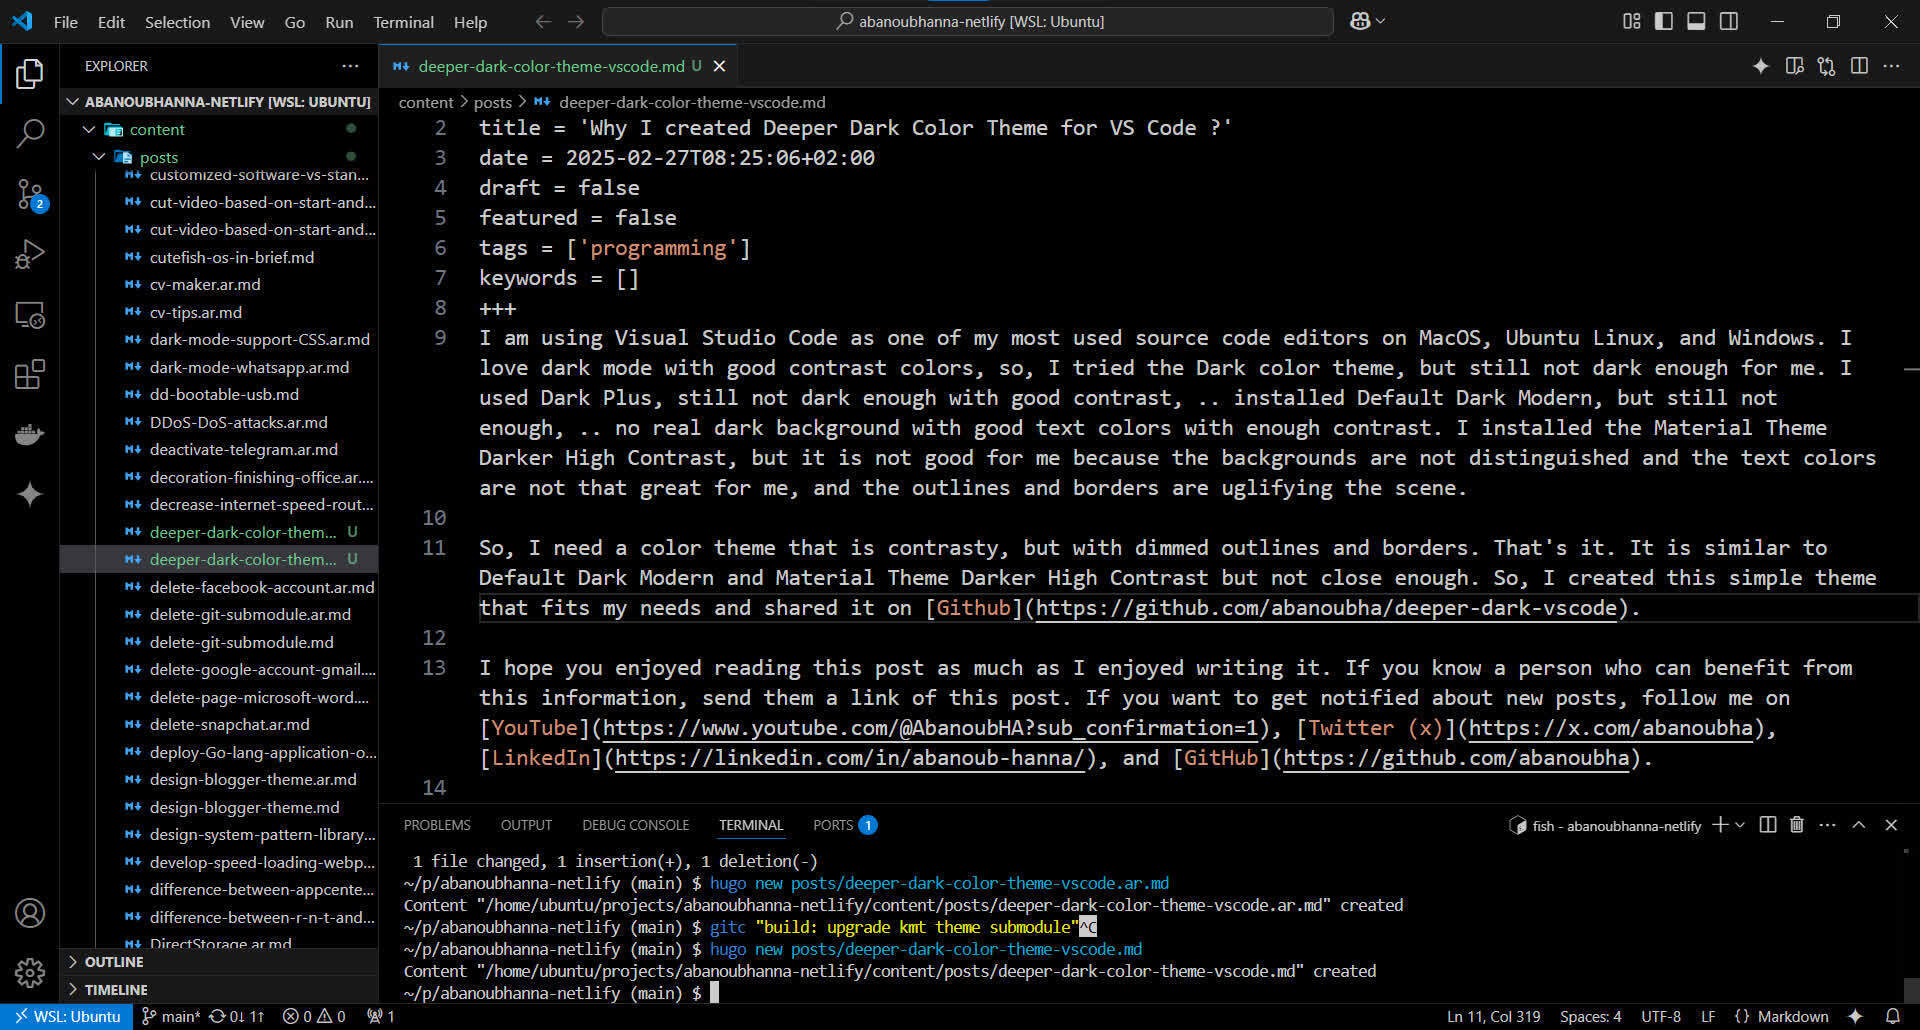Toggle the primary side bar visibility
Viewport: 1920px width, 1030px height.
click(x=1664, y=21)
